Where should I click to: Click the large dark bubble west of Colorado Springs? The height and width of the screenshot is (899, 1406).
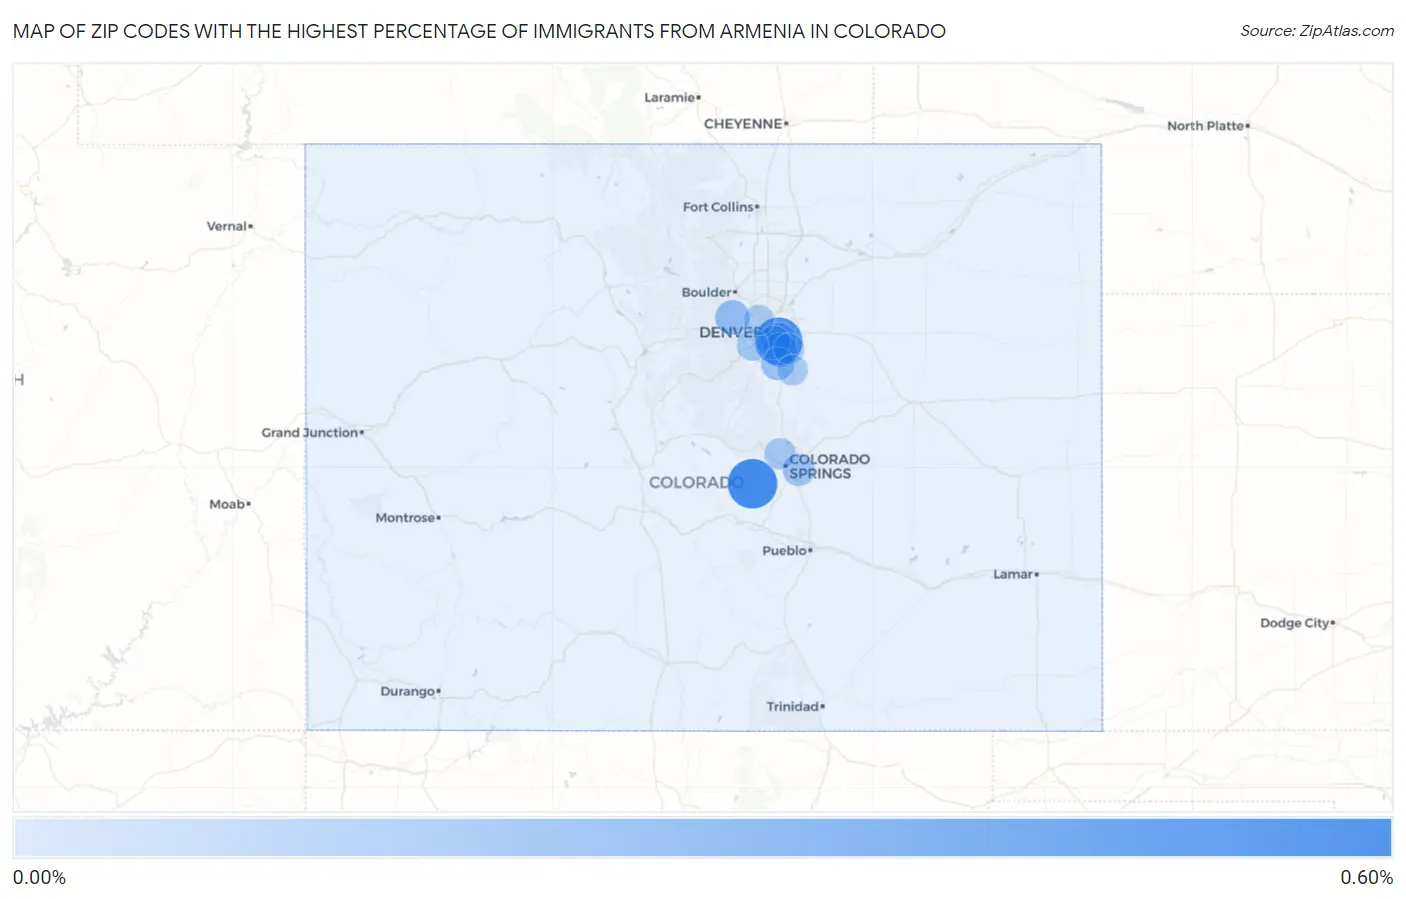(x=752, y=484)
